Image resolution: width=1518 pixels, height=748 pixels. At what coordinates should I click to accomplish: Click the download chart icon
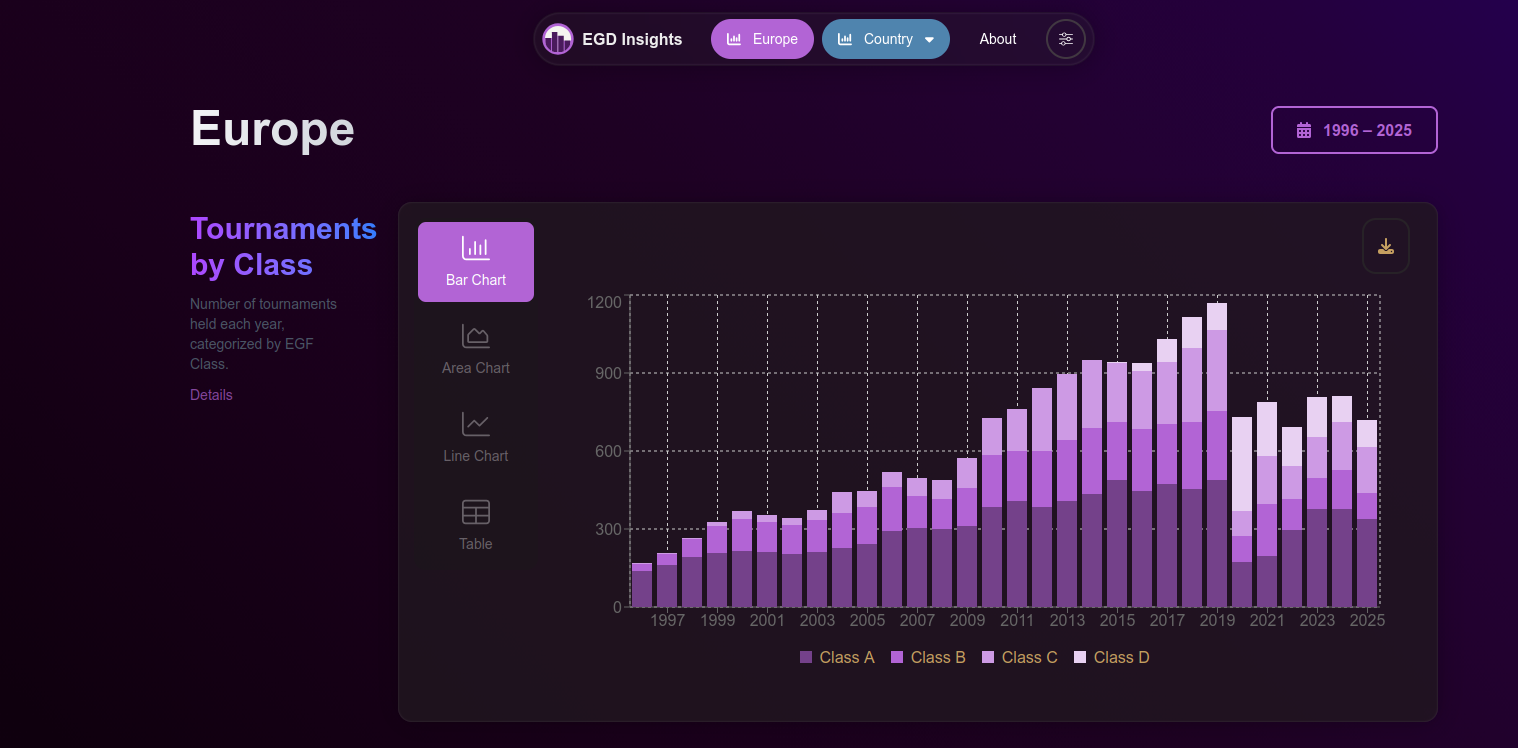tap(1385, 246)
